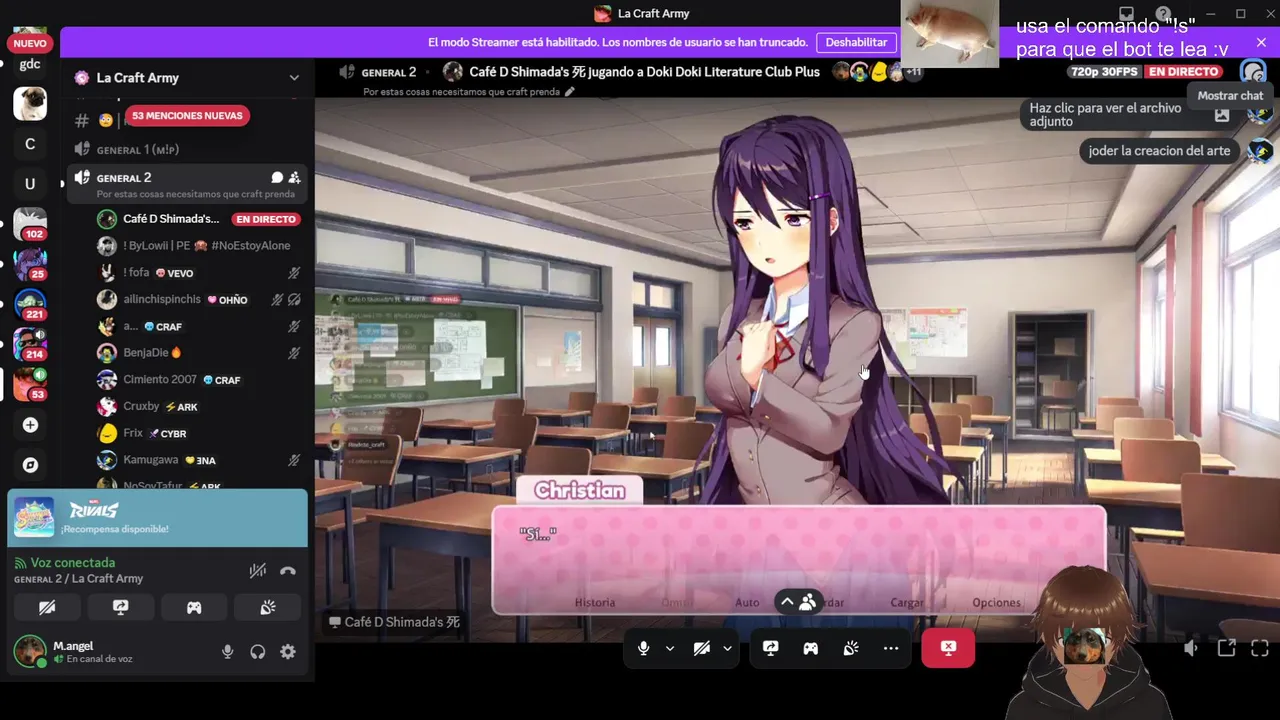Open the pug avatar server
1280x720 pixels.
click(30, 104)
